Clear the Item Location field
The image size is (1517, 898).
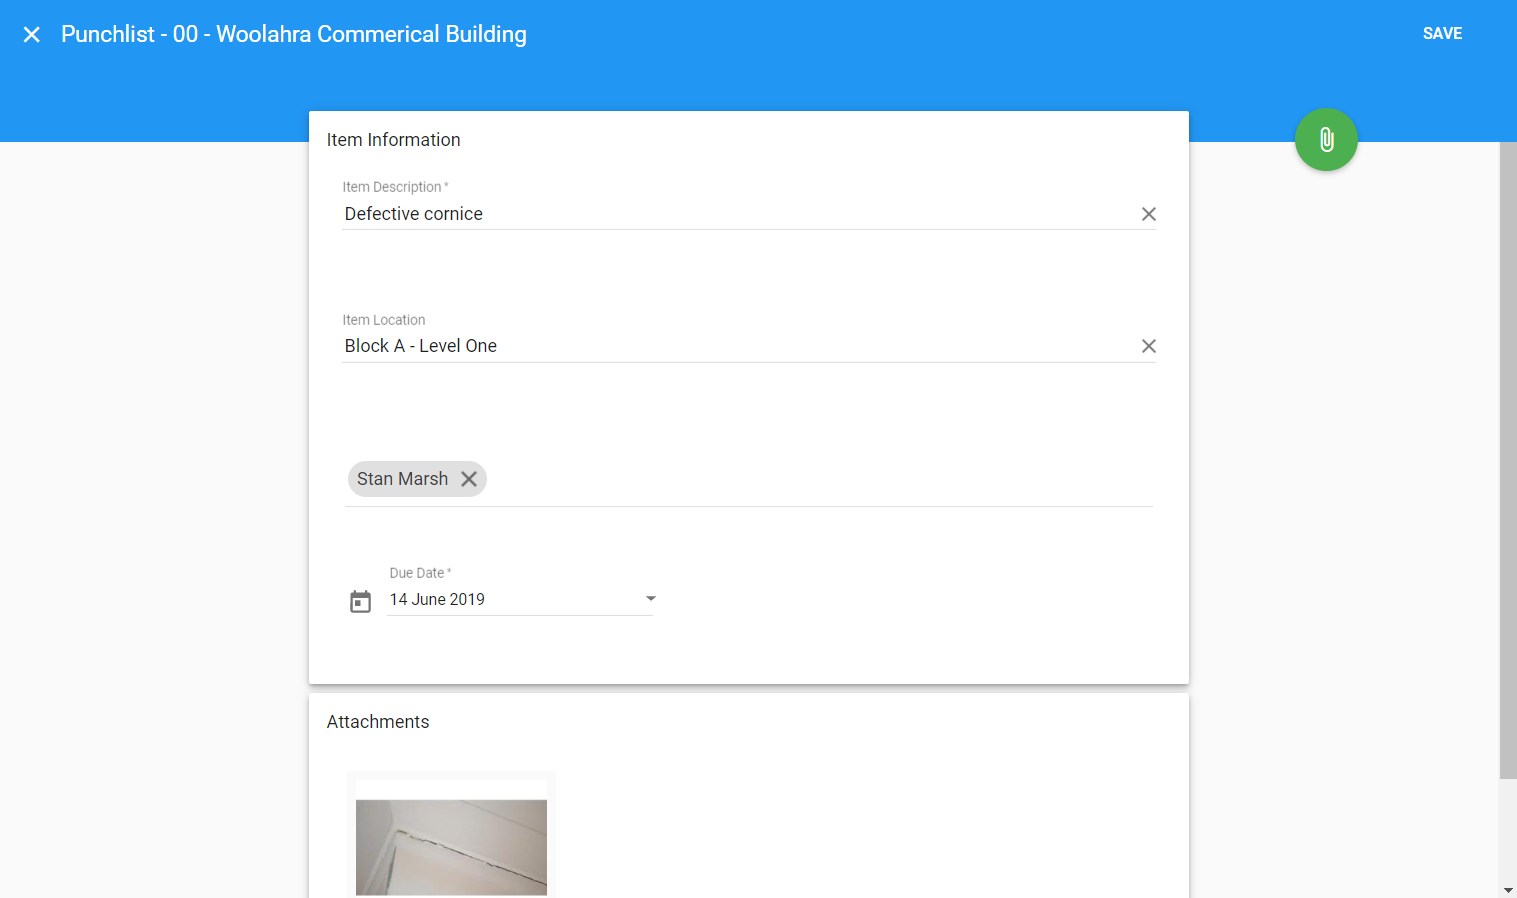[1149, 346]
